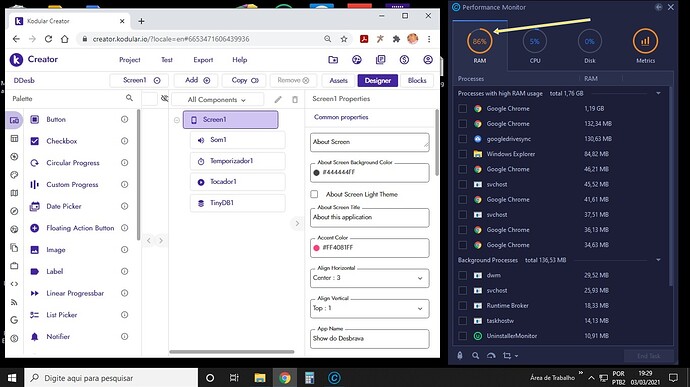Click search magnifier in Performance Monitor footer
Image resolution: width=690 pixels, height=387 pixels.
[475, 355]
